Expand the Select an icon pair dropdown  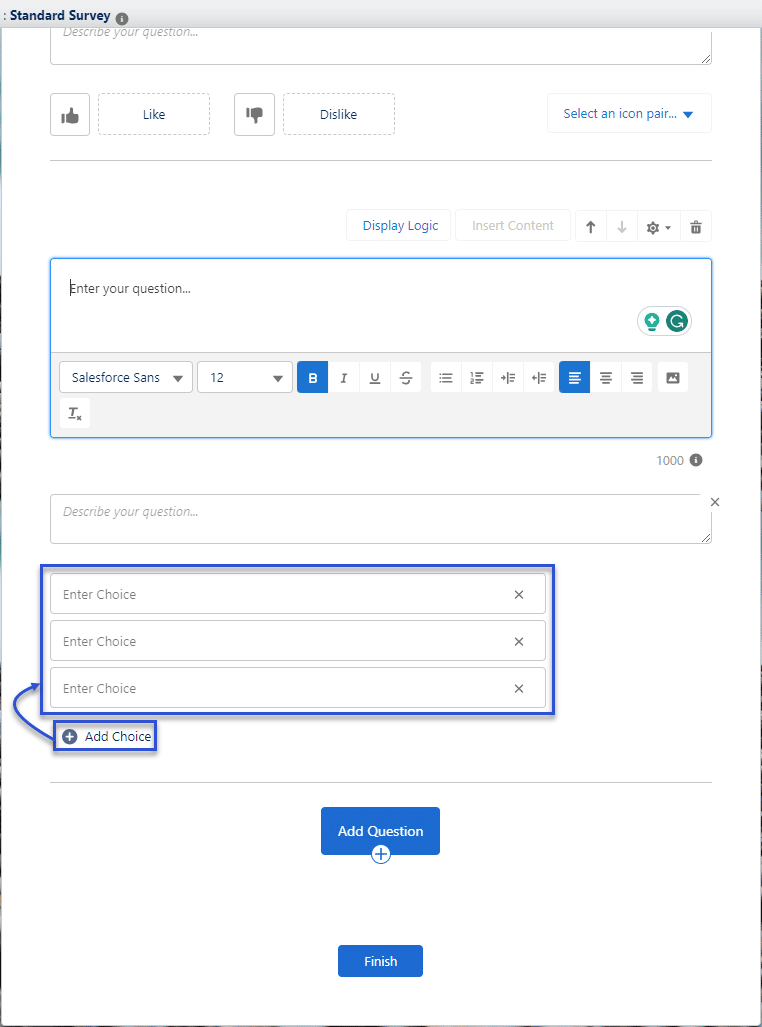click(x=629, y=114)
